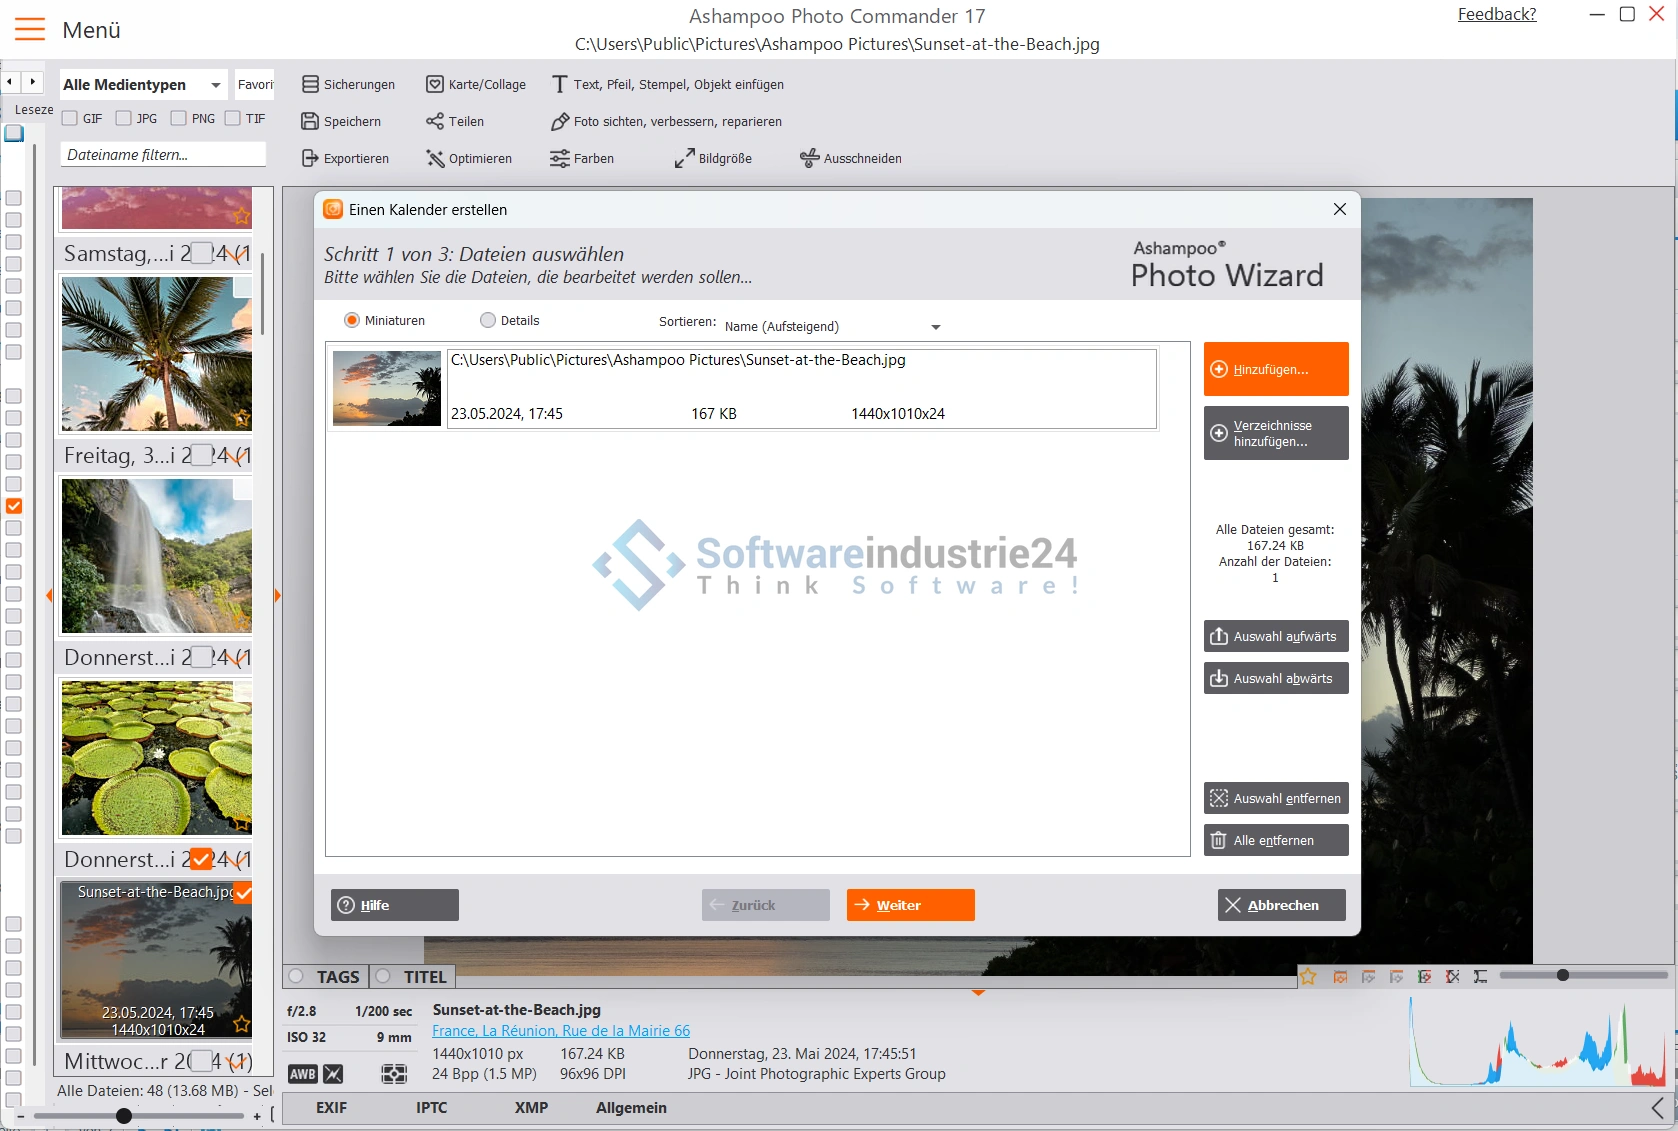Switch to the EXIF tab

point(331,1108)
